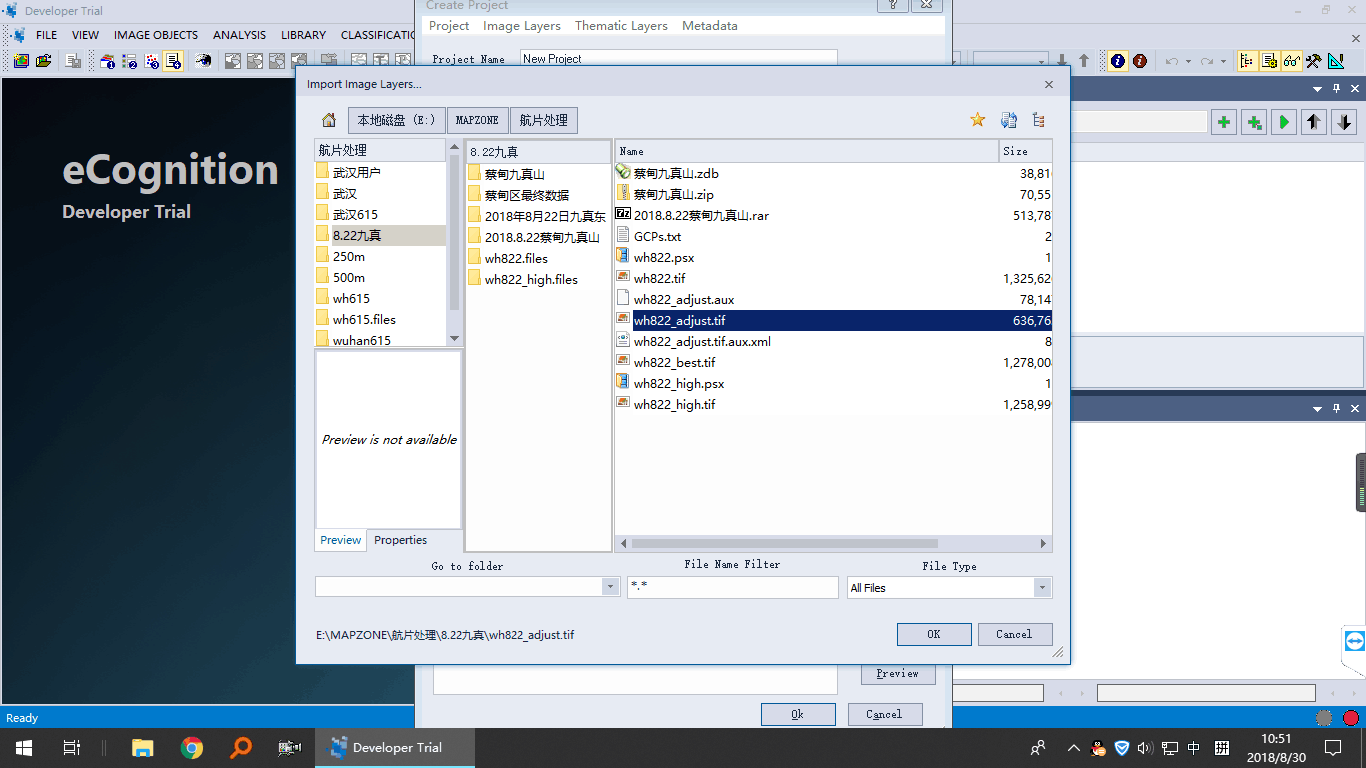Toggle the blue info circle icon
The width and height of the screenshot is (1366, 768).
point(1118,61)
